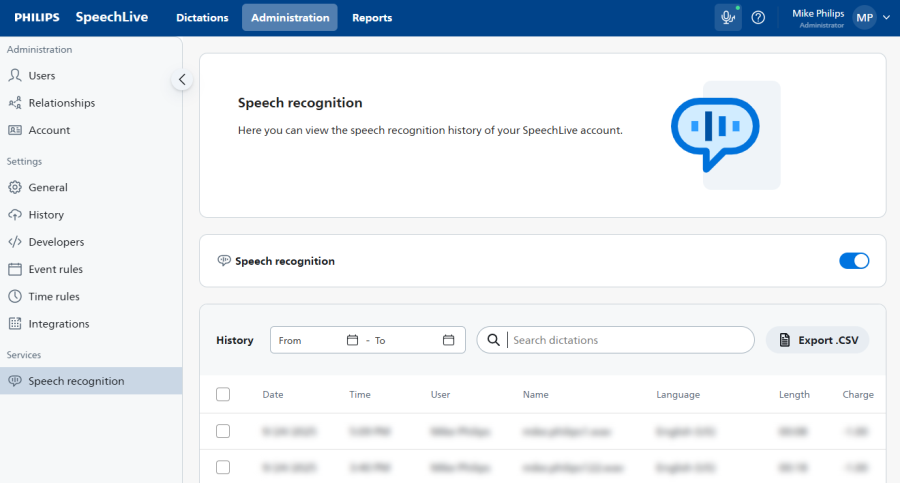The height and width of the screenshot is (483, 900).
Task: Click the Mike Philips user name
Action: click(x=818, y=13)
